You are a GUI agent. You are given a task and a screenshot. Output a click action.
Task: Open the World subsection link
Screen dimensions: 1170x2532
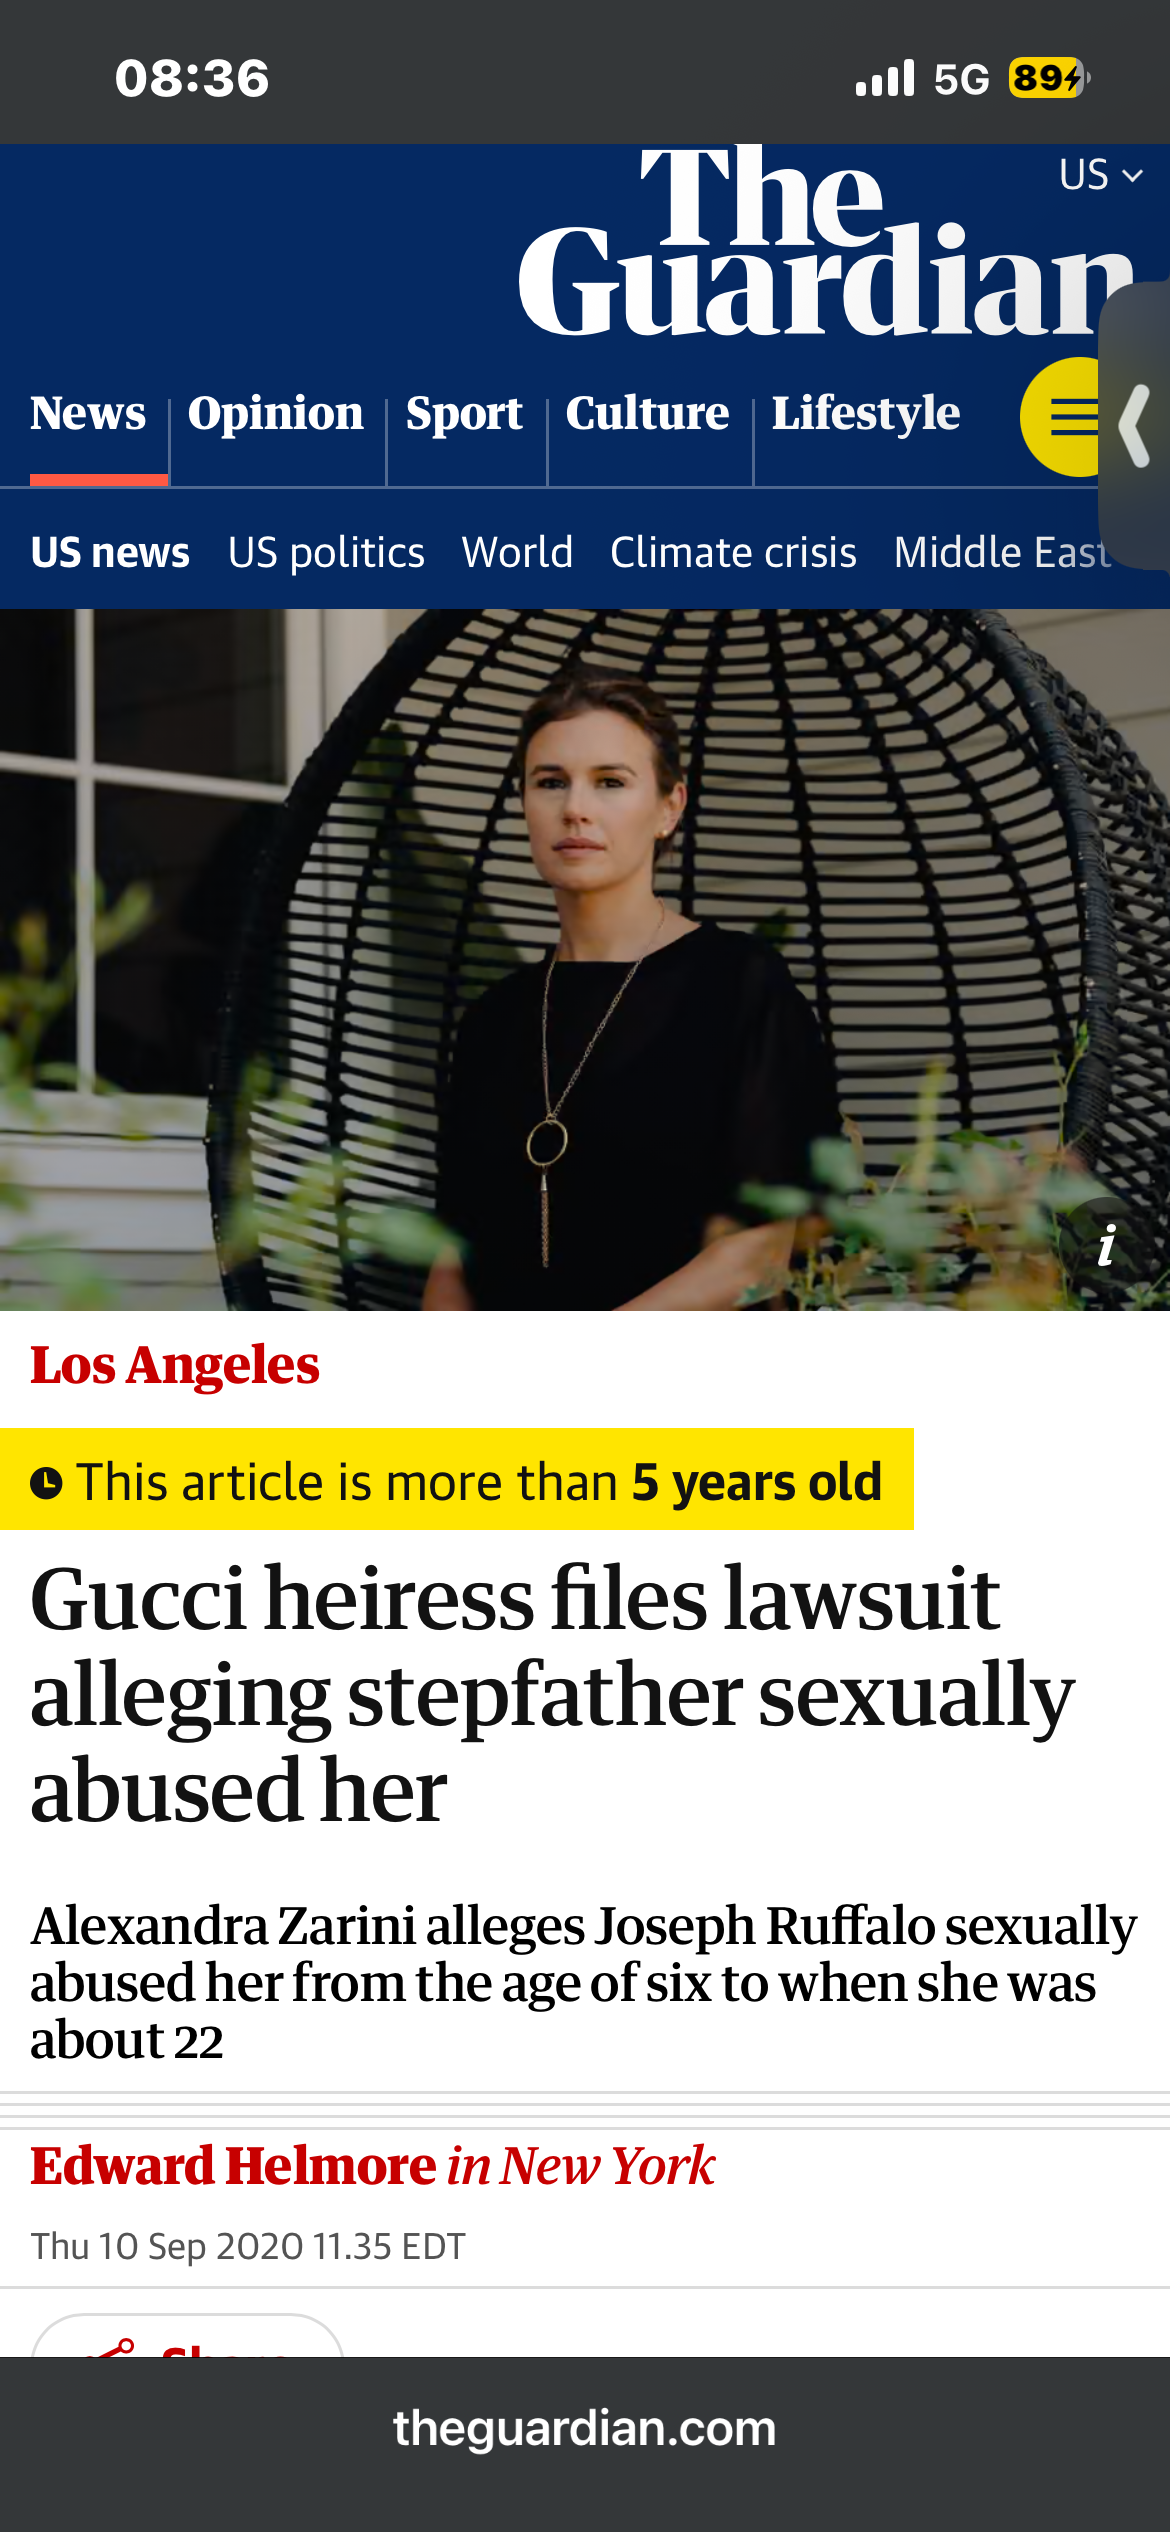(x=517, y=553)
